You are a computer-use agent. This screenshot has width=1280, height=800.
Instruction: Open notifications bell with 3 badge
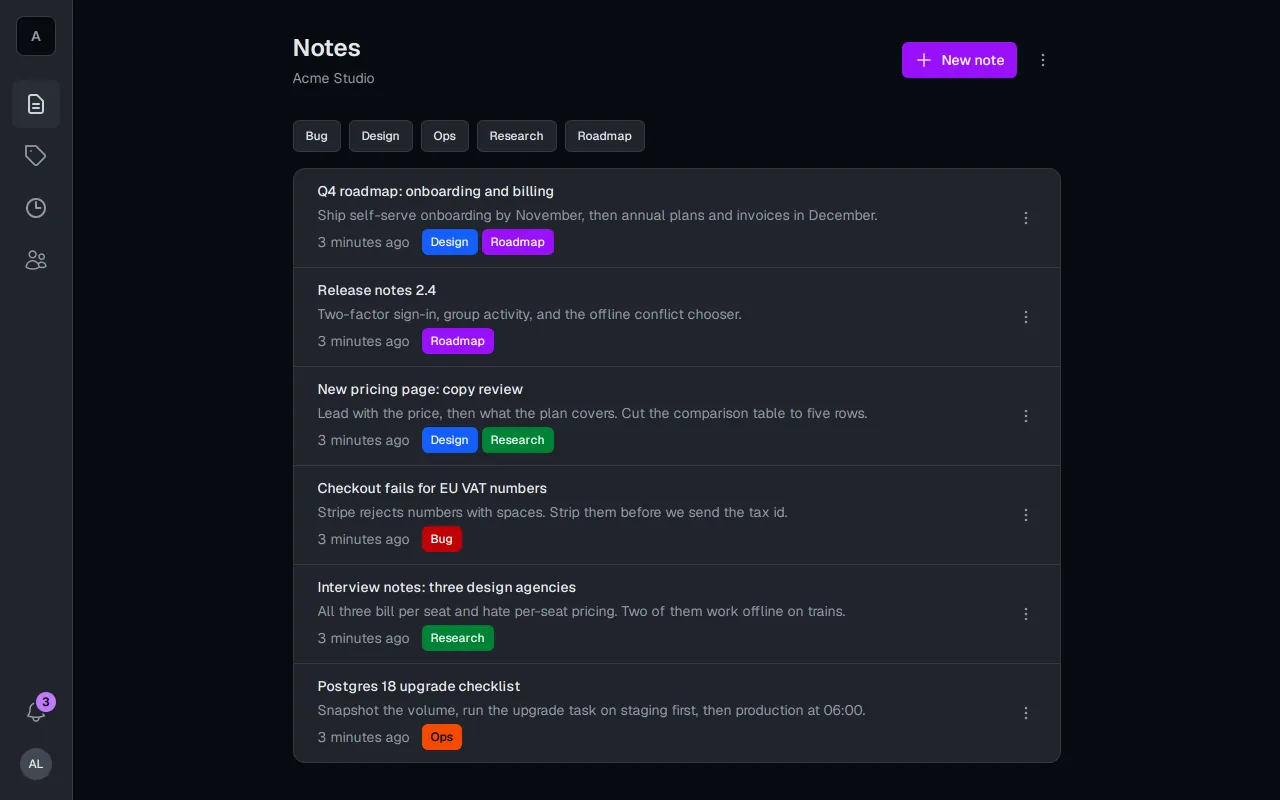(36, 712)
